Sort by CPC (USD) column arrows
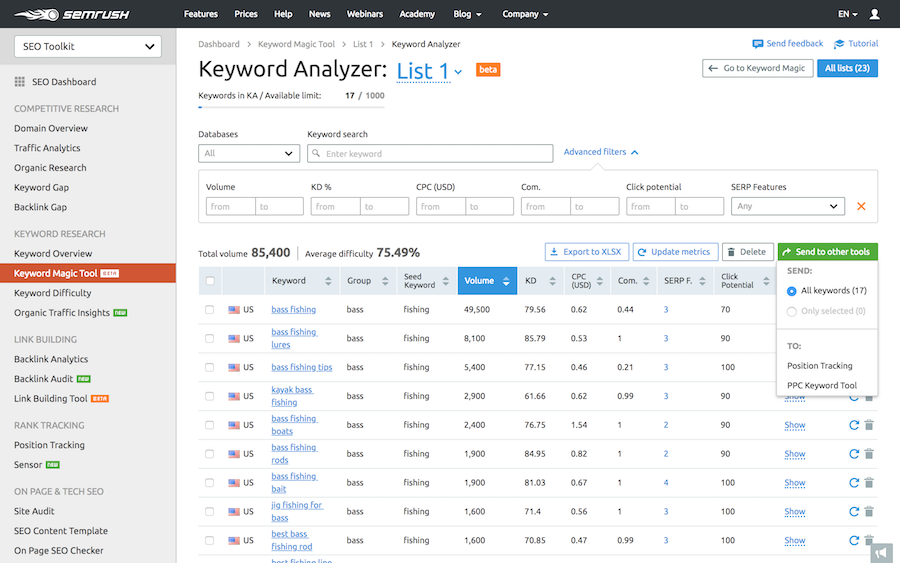Viewport: 900px width, 563px height. click(600, 281)
